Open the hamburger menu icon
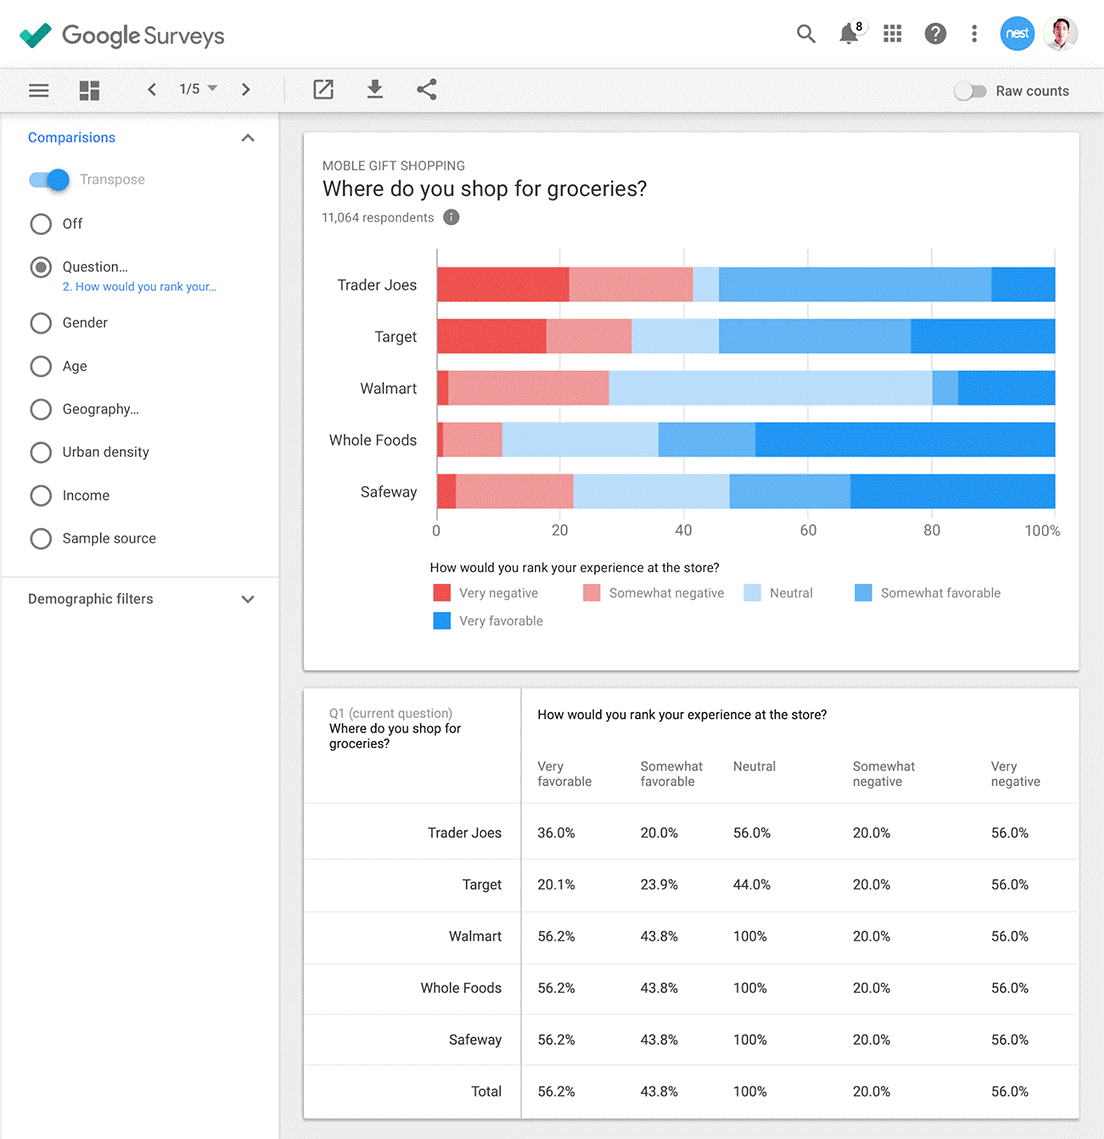Screen dimensions: 1104x1139 click(x=38, y=90)
